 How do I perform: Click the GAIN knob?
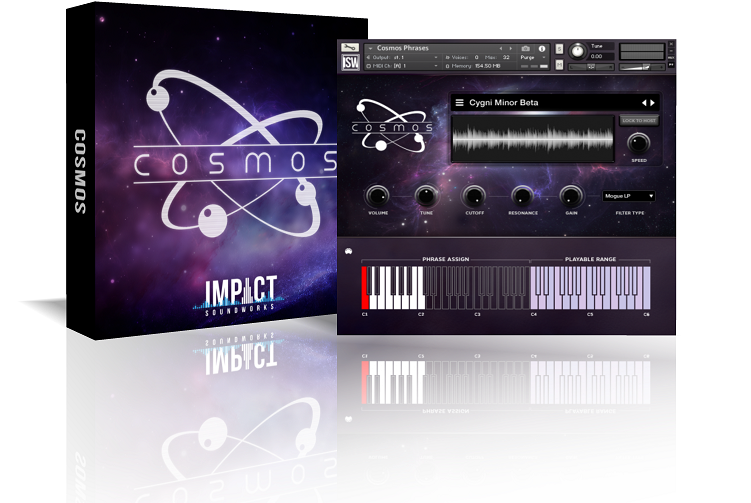pos(571,195)
